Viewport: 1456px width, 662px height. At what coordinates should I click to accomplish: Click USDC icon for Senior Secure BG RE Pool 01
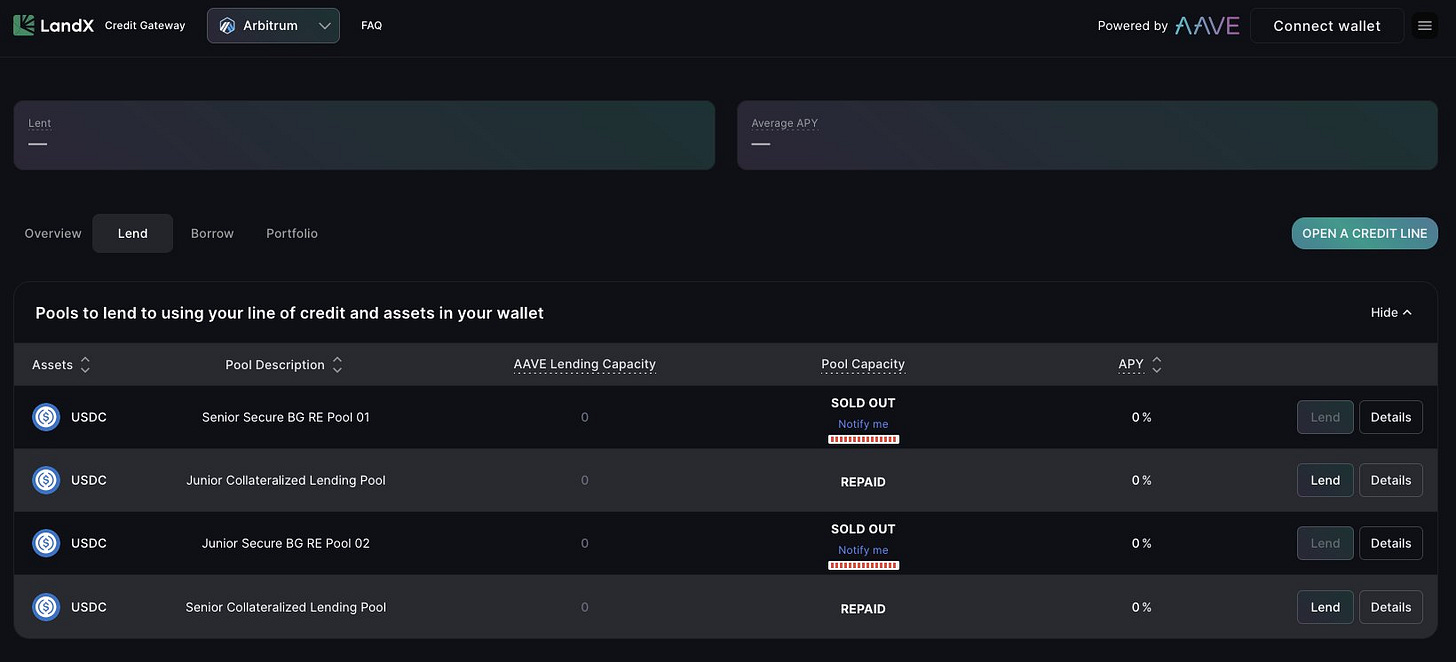[x=46, y=417]
